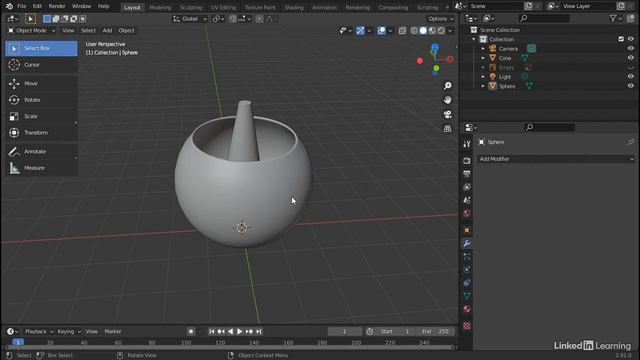Click the End frame field
Image resolution: width=640 pixels, height=360 pixels.
pyautogui.click(x=435, y=331)
